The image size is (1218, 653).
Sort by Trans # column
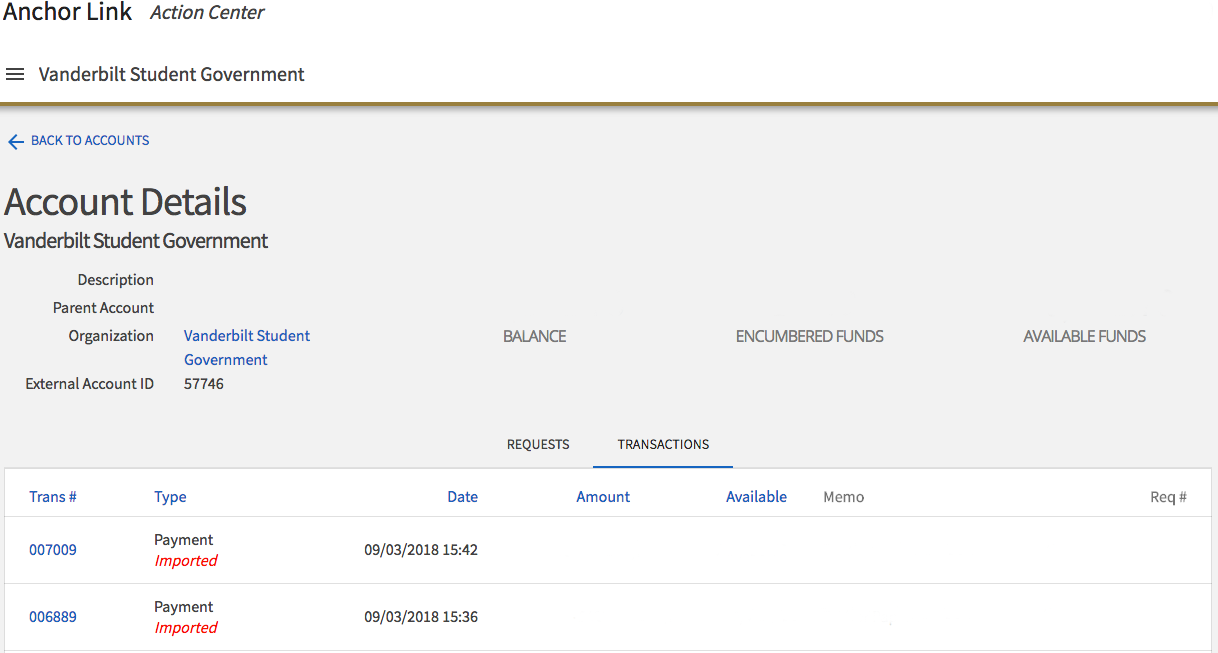[x=53, y=497]
